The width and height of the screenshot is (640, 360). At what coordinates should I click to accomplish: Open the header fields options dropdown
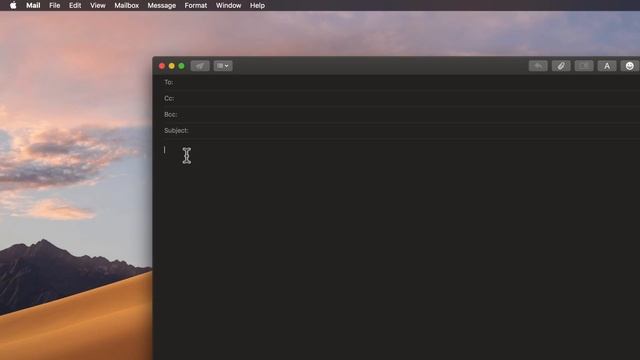point(223,66)
